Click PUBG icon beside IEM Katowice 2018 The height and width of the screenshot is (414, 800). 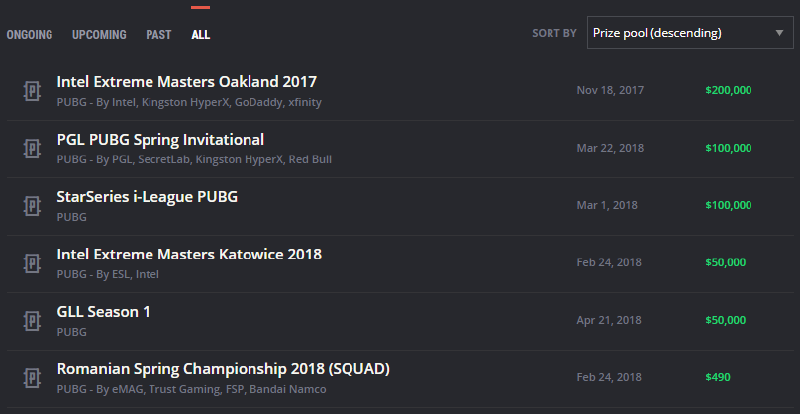coord(31,264)
